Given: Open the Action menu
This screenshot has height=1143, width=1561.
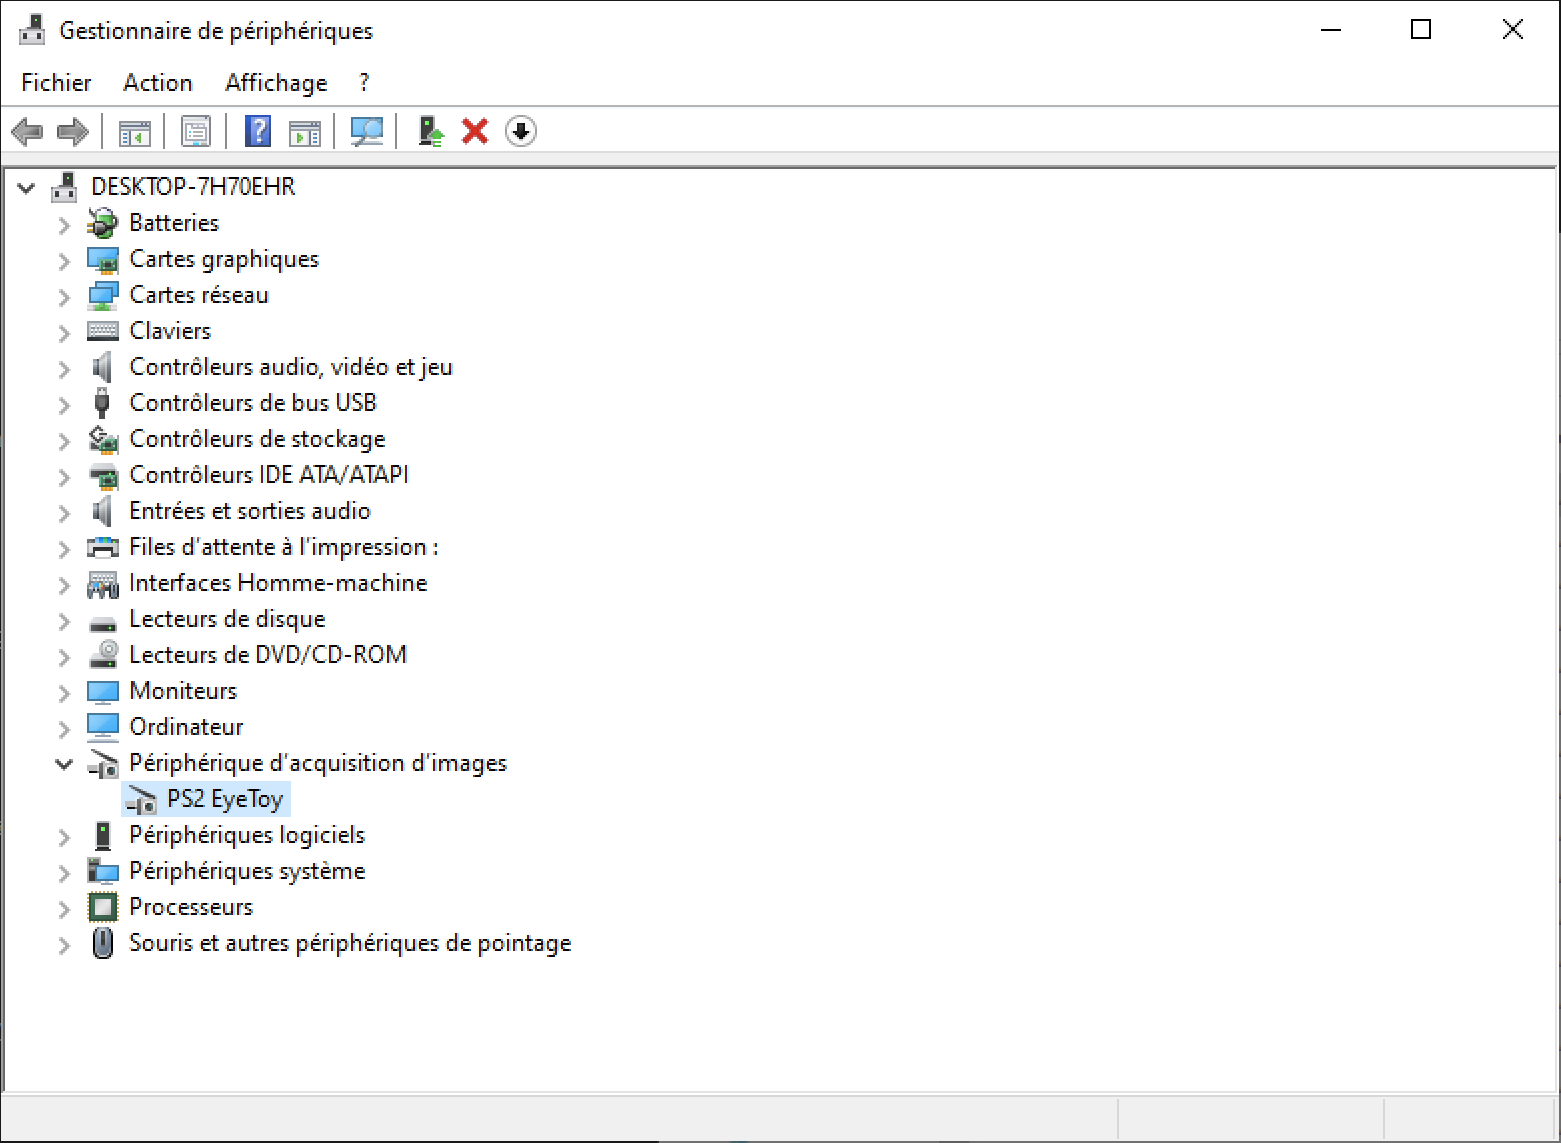Looking at the screenshot, I should click(x=157, y=83).
